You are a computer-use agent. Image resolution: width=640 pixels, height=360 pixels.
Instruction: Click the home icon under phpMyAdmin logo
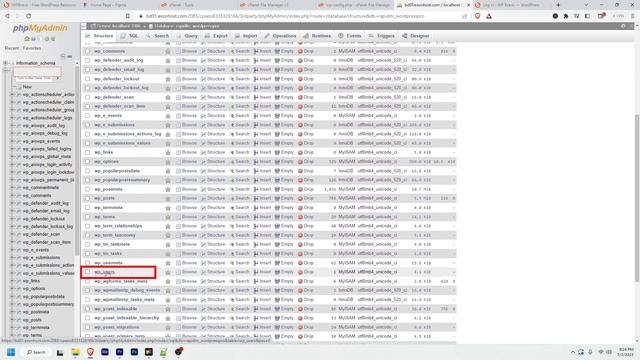[x=27, y=39]
